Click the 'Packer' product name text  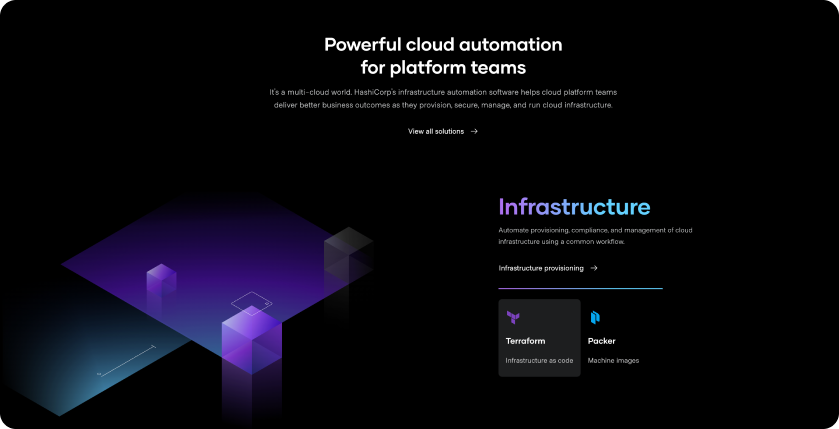point(601,341)
